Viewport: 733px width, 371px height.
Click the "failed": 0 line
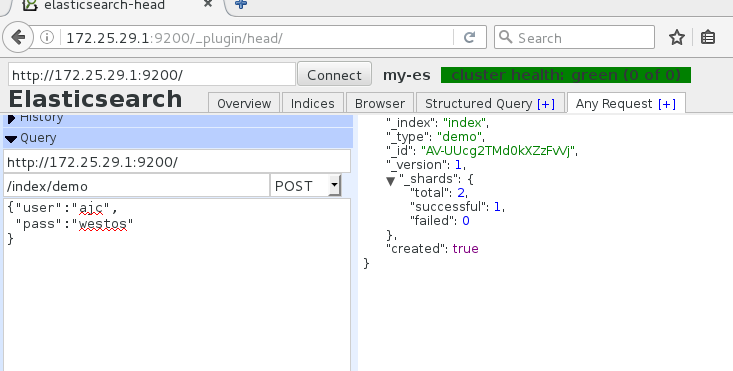pyautogui.click(x=439, y=221)
